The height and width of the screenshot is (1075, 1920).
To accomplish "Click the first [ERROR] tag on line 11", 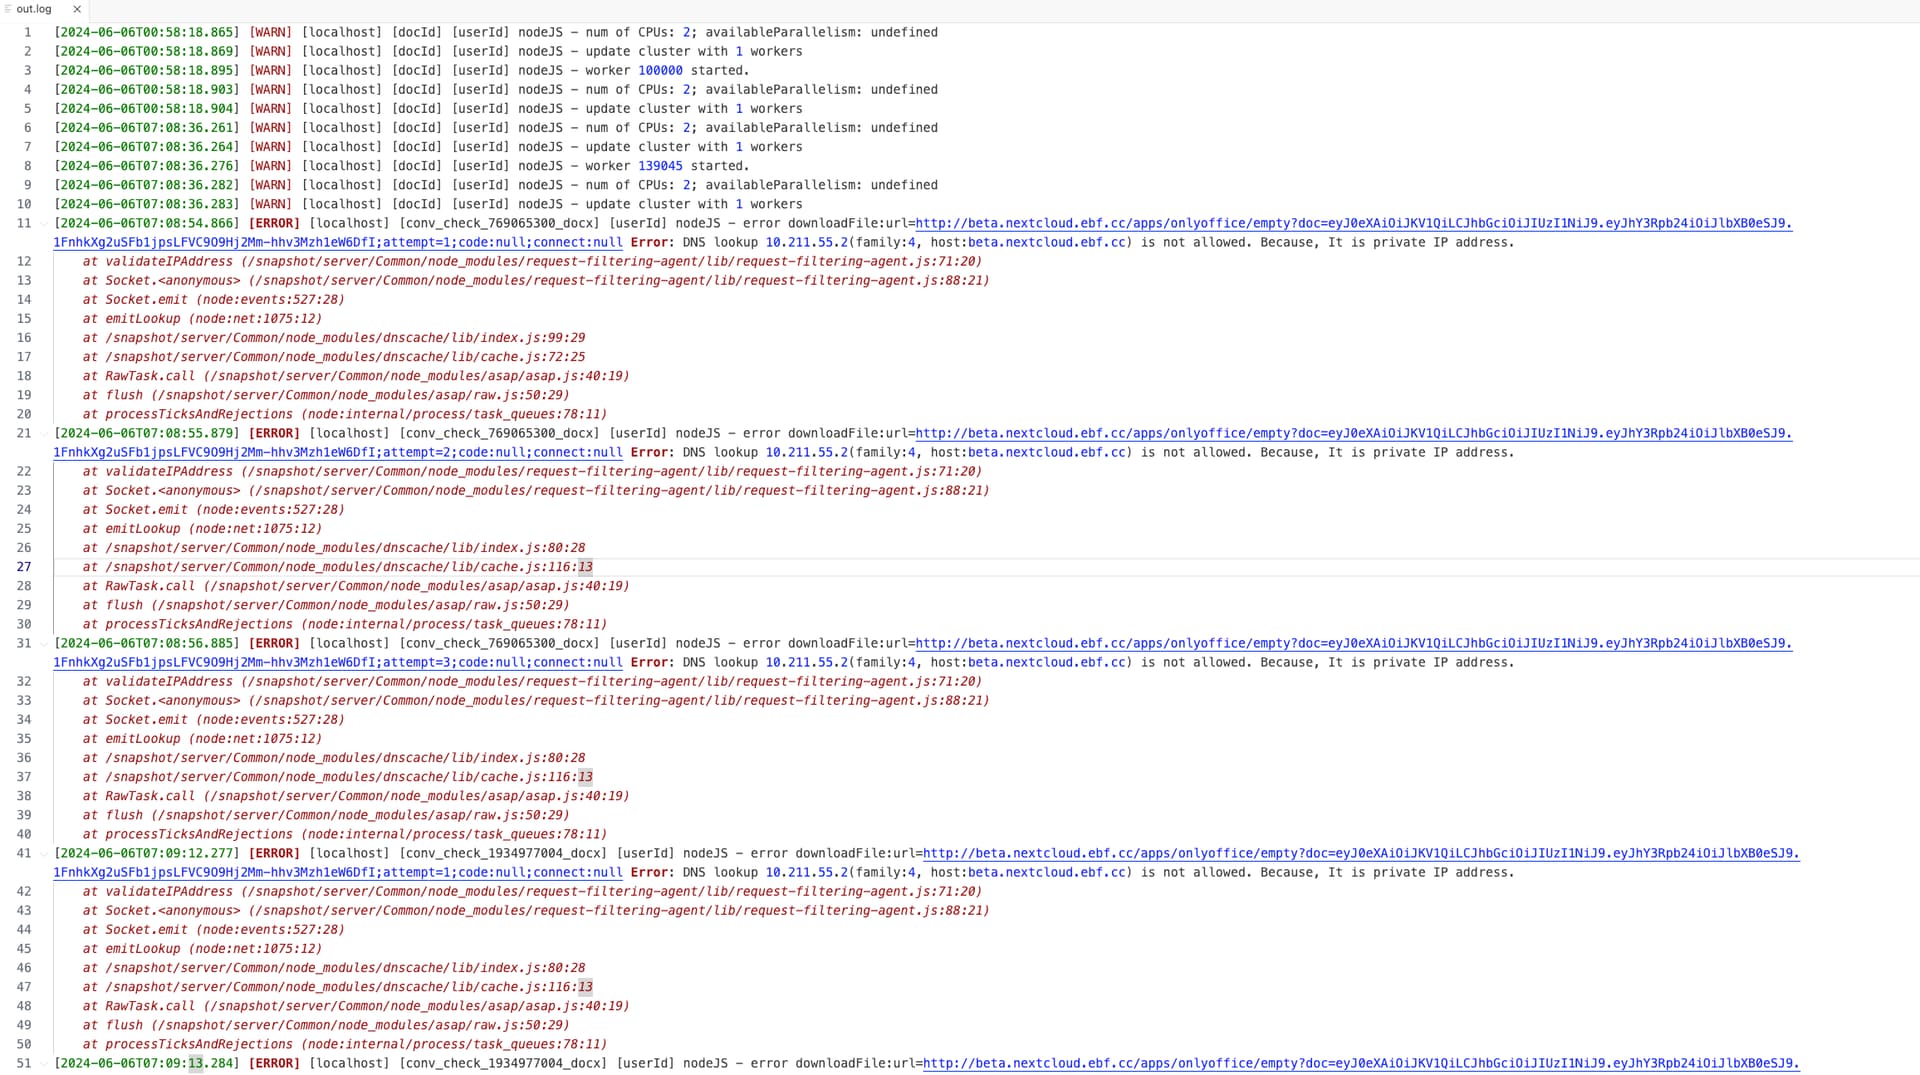I will (x=274, y=224).
